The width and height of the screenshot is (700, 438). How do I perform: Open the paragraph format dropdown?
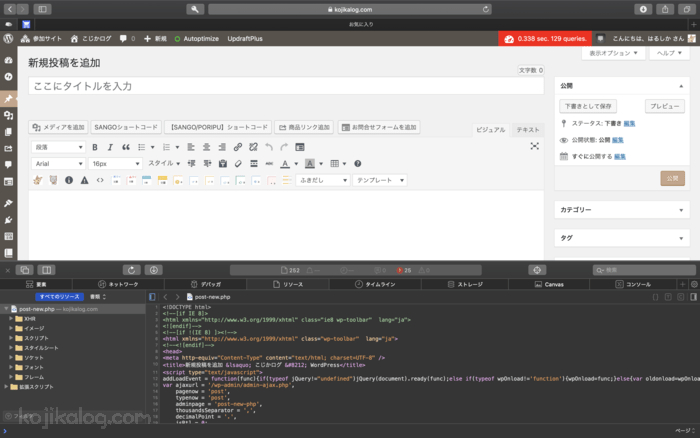coord(58,147)
